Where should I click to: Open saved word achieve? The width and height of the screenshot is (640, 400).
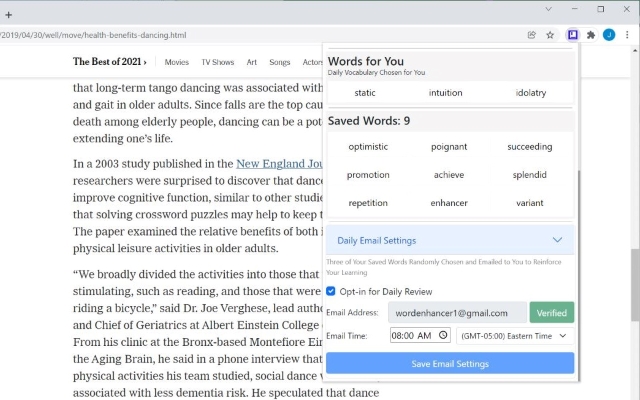point(449,175)
